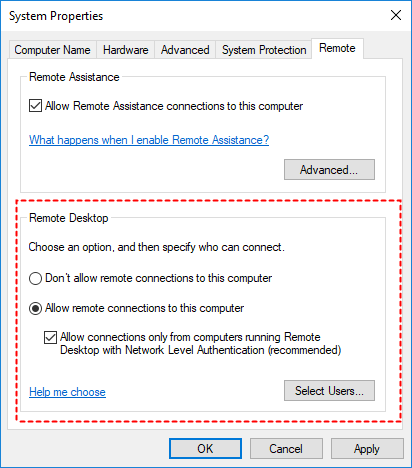
Task: Apply the changes with Apply button
Action: click(x=367, y=449)
